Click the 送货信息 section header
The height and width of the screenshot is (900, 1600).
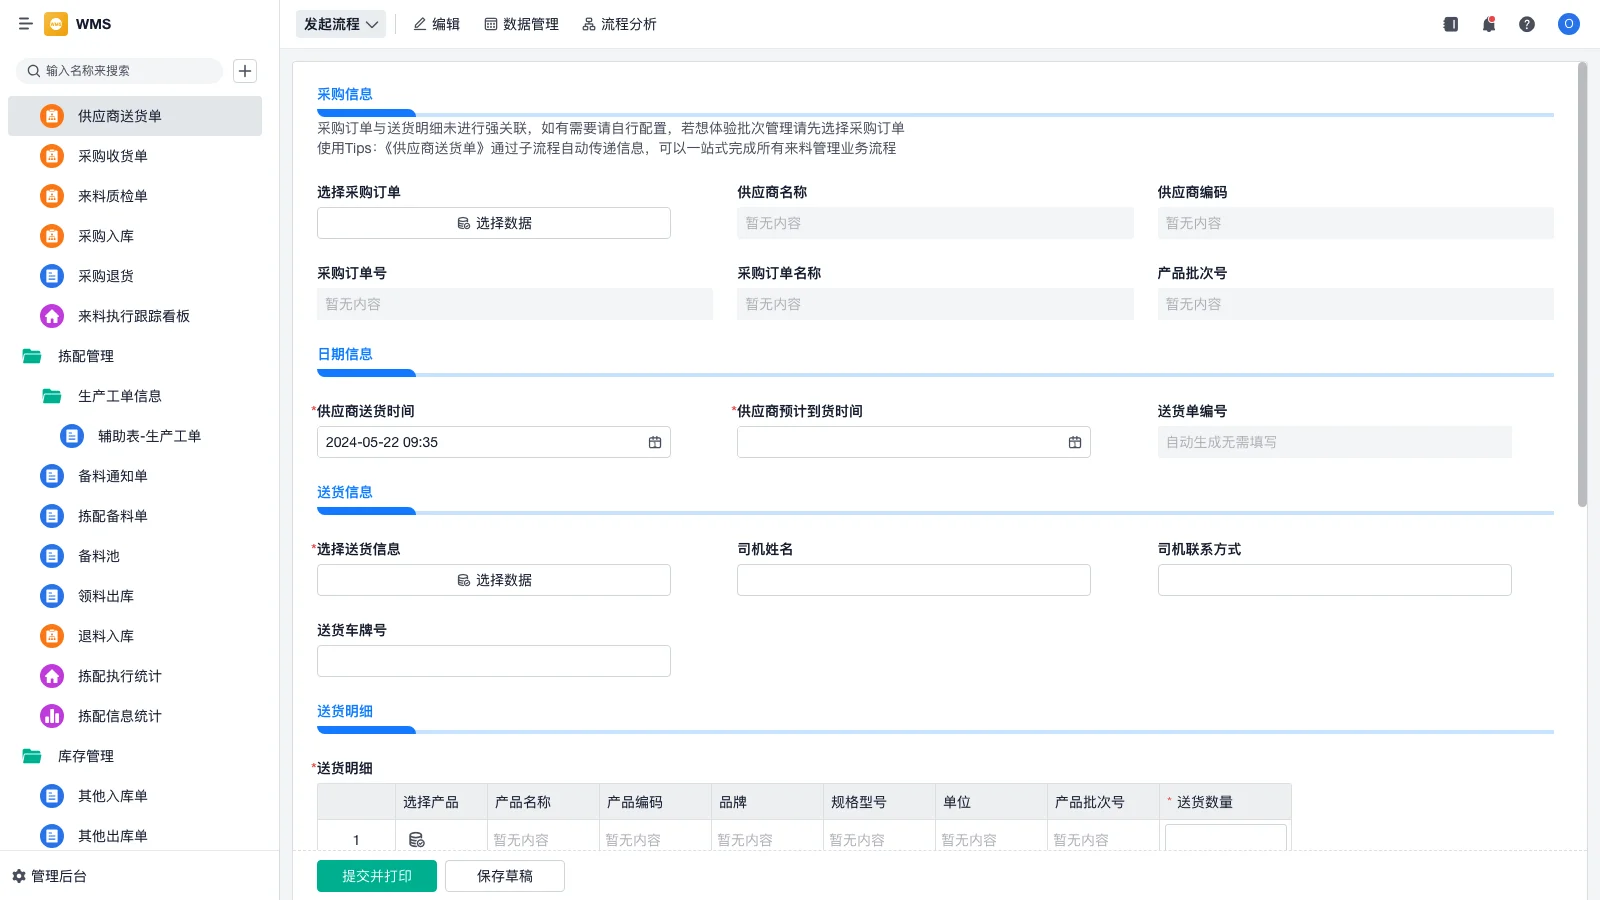345,492
